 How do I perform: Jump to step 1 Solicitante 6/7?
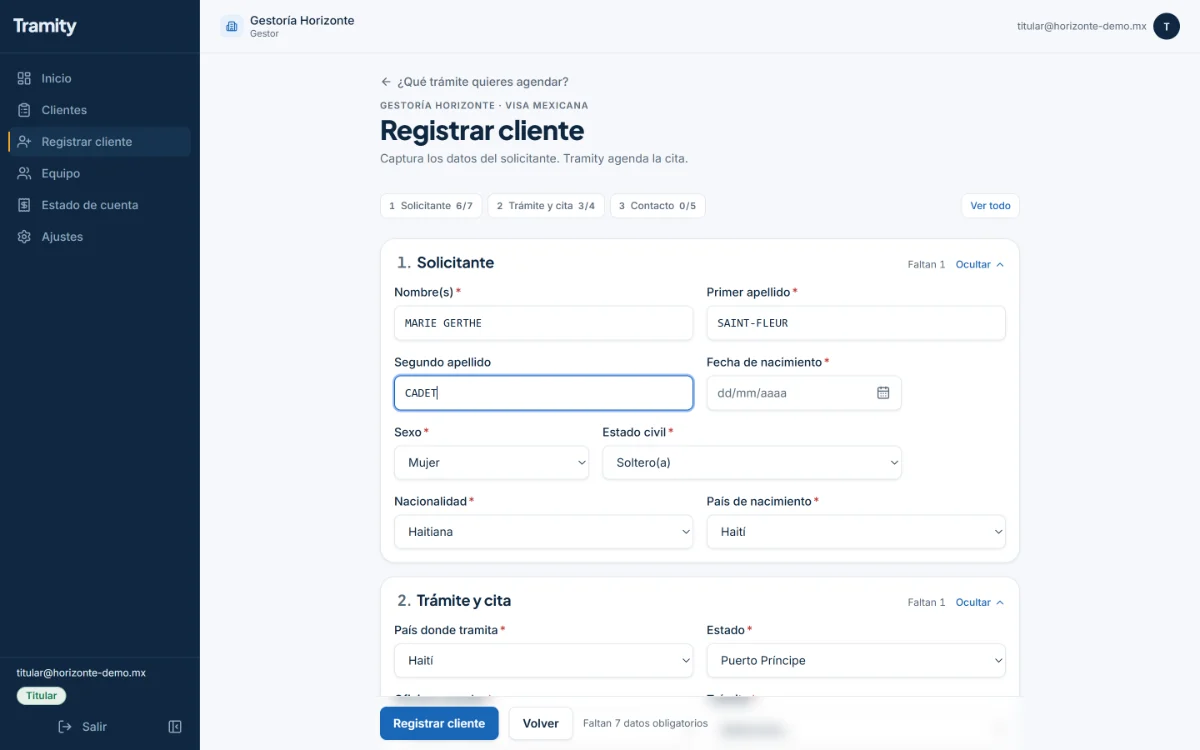(431, 206)
